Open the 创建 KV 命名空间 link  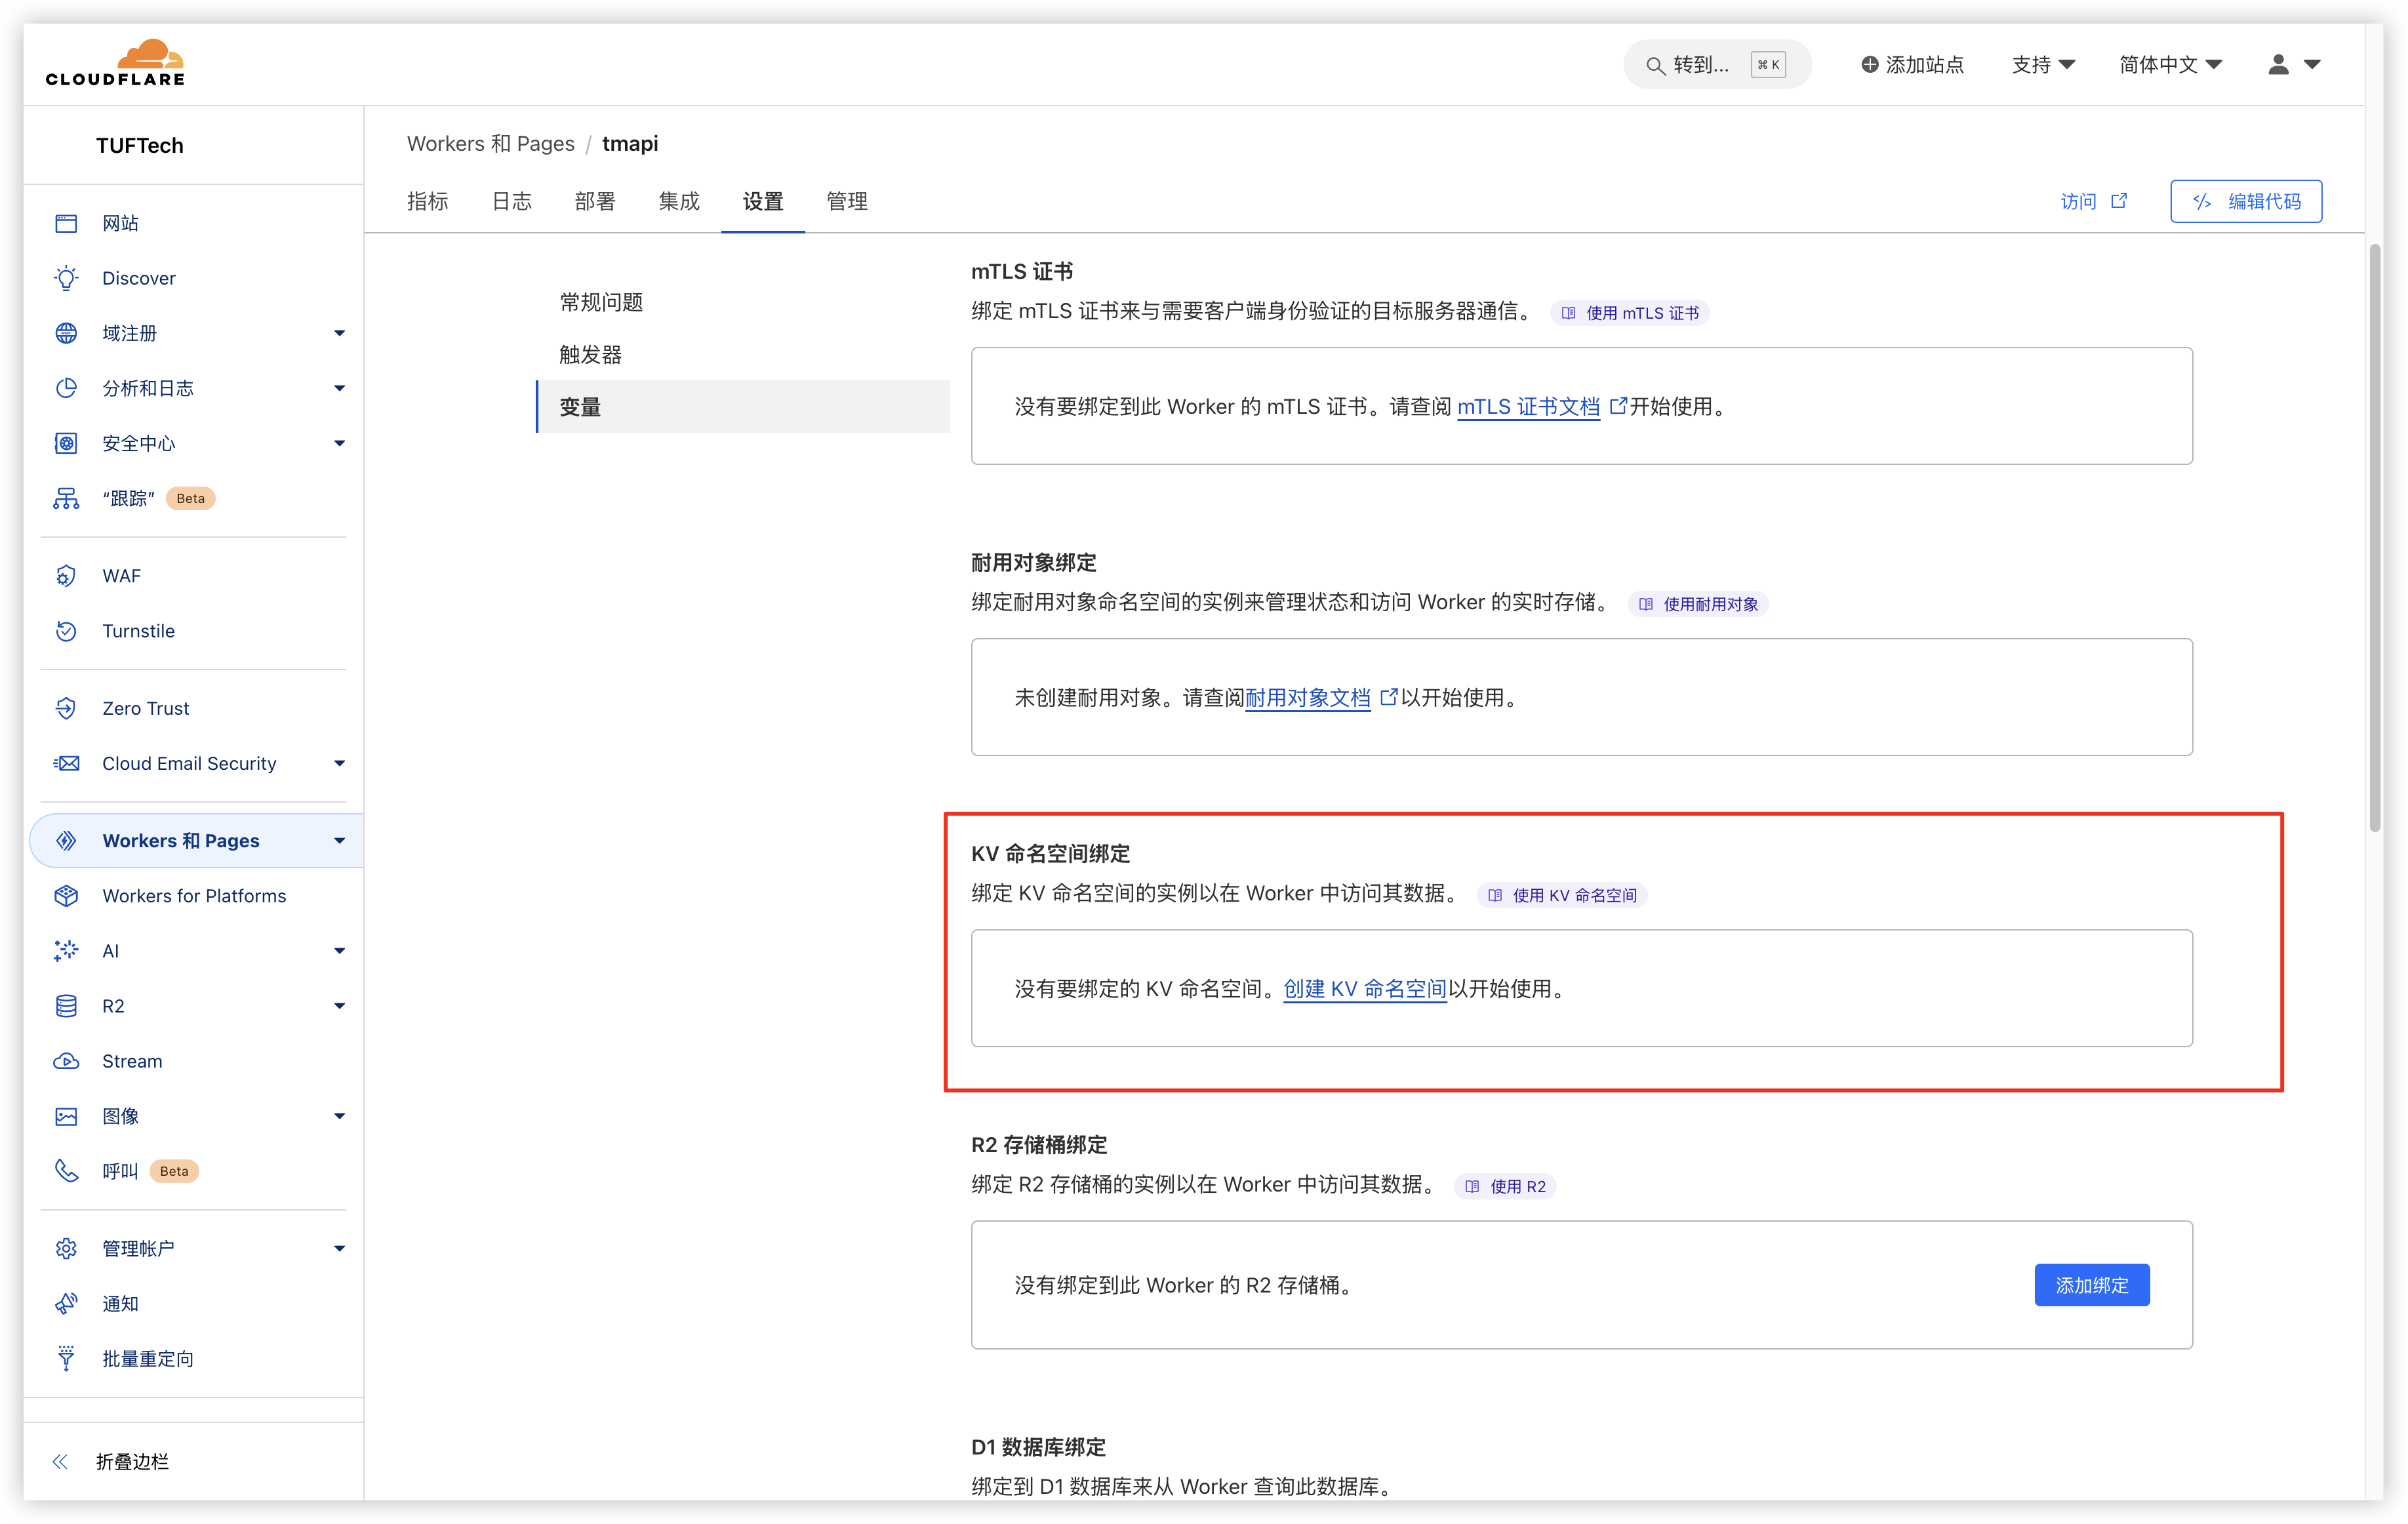click(x=1364, y=989)
